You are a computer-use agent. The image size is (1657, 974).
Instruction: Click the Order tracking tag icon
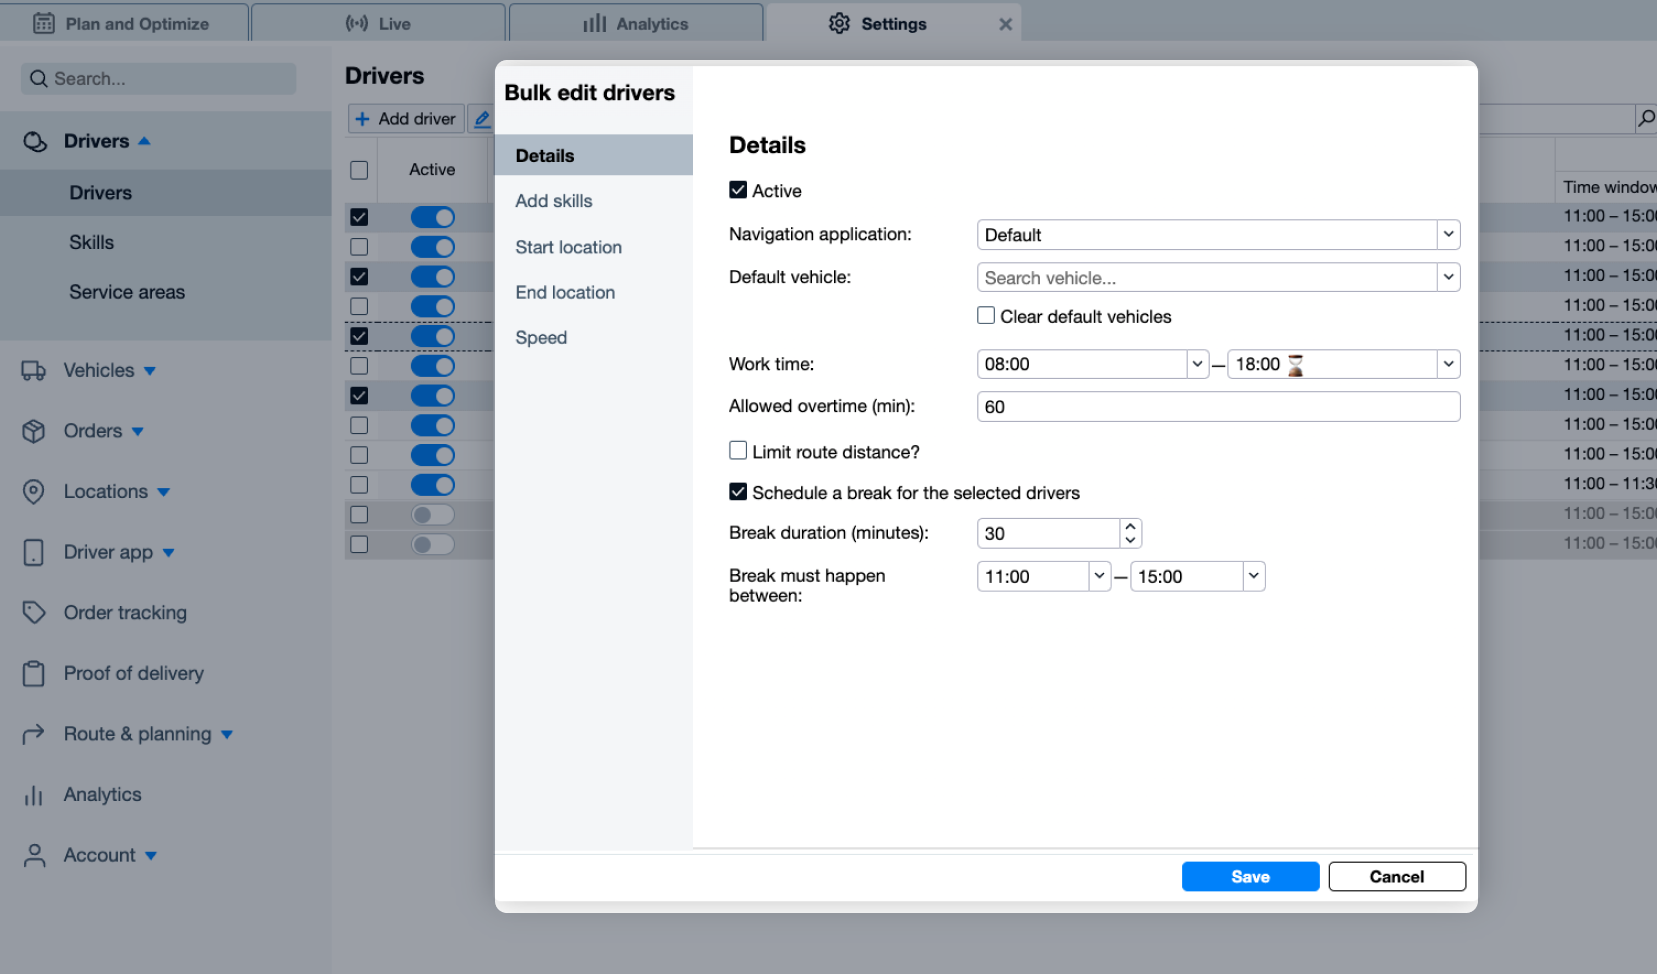(x=34, y=613)
